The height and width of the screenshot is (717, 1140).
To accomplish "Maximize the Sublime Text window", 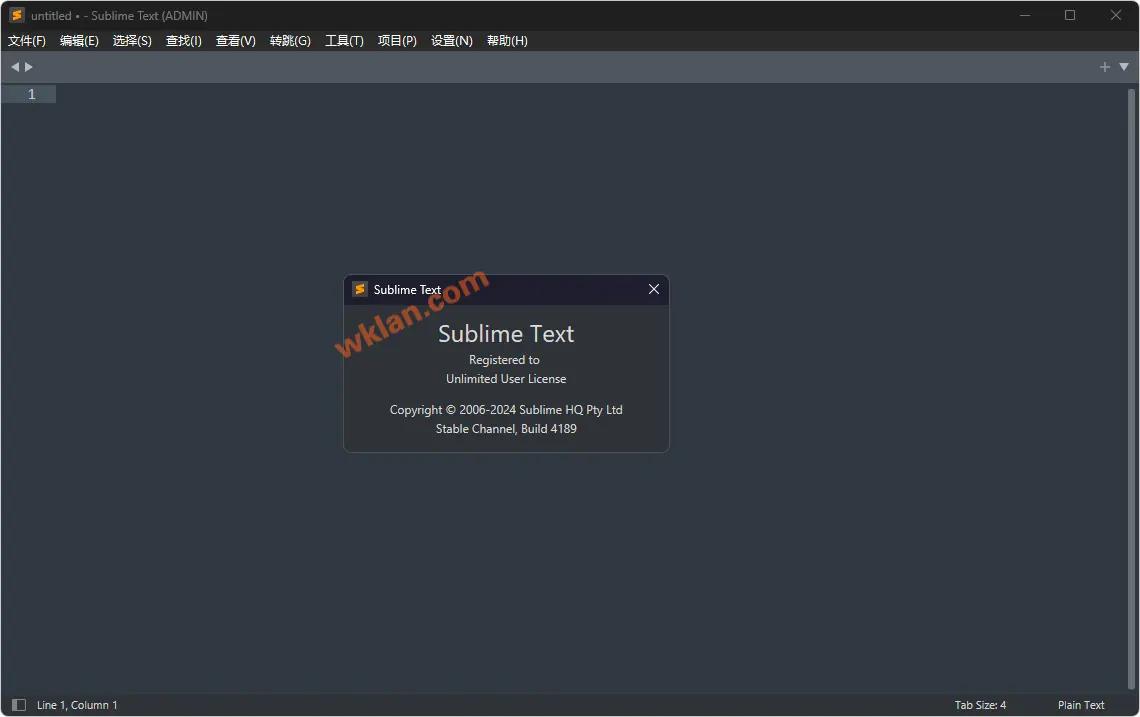I will click(1069, 15).
